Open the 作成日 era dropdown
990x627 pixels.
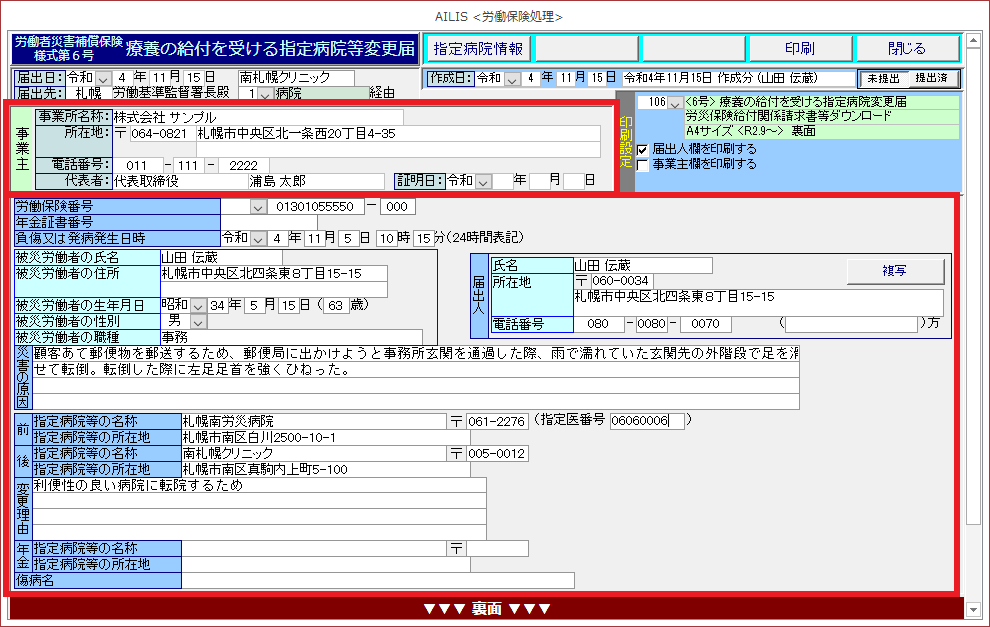tap(513, 78)
